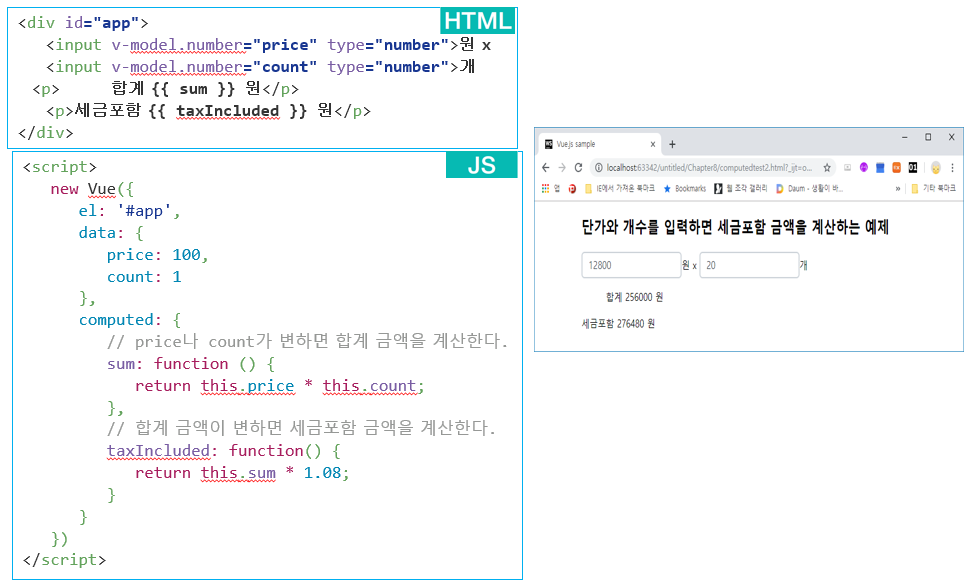
Task: Open the 기타 북마크 folder
Action: pos(933,189)
